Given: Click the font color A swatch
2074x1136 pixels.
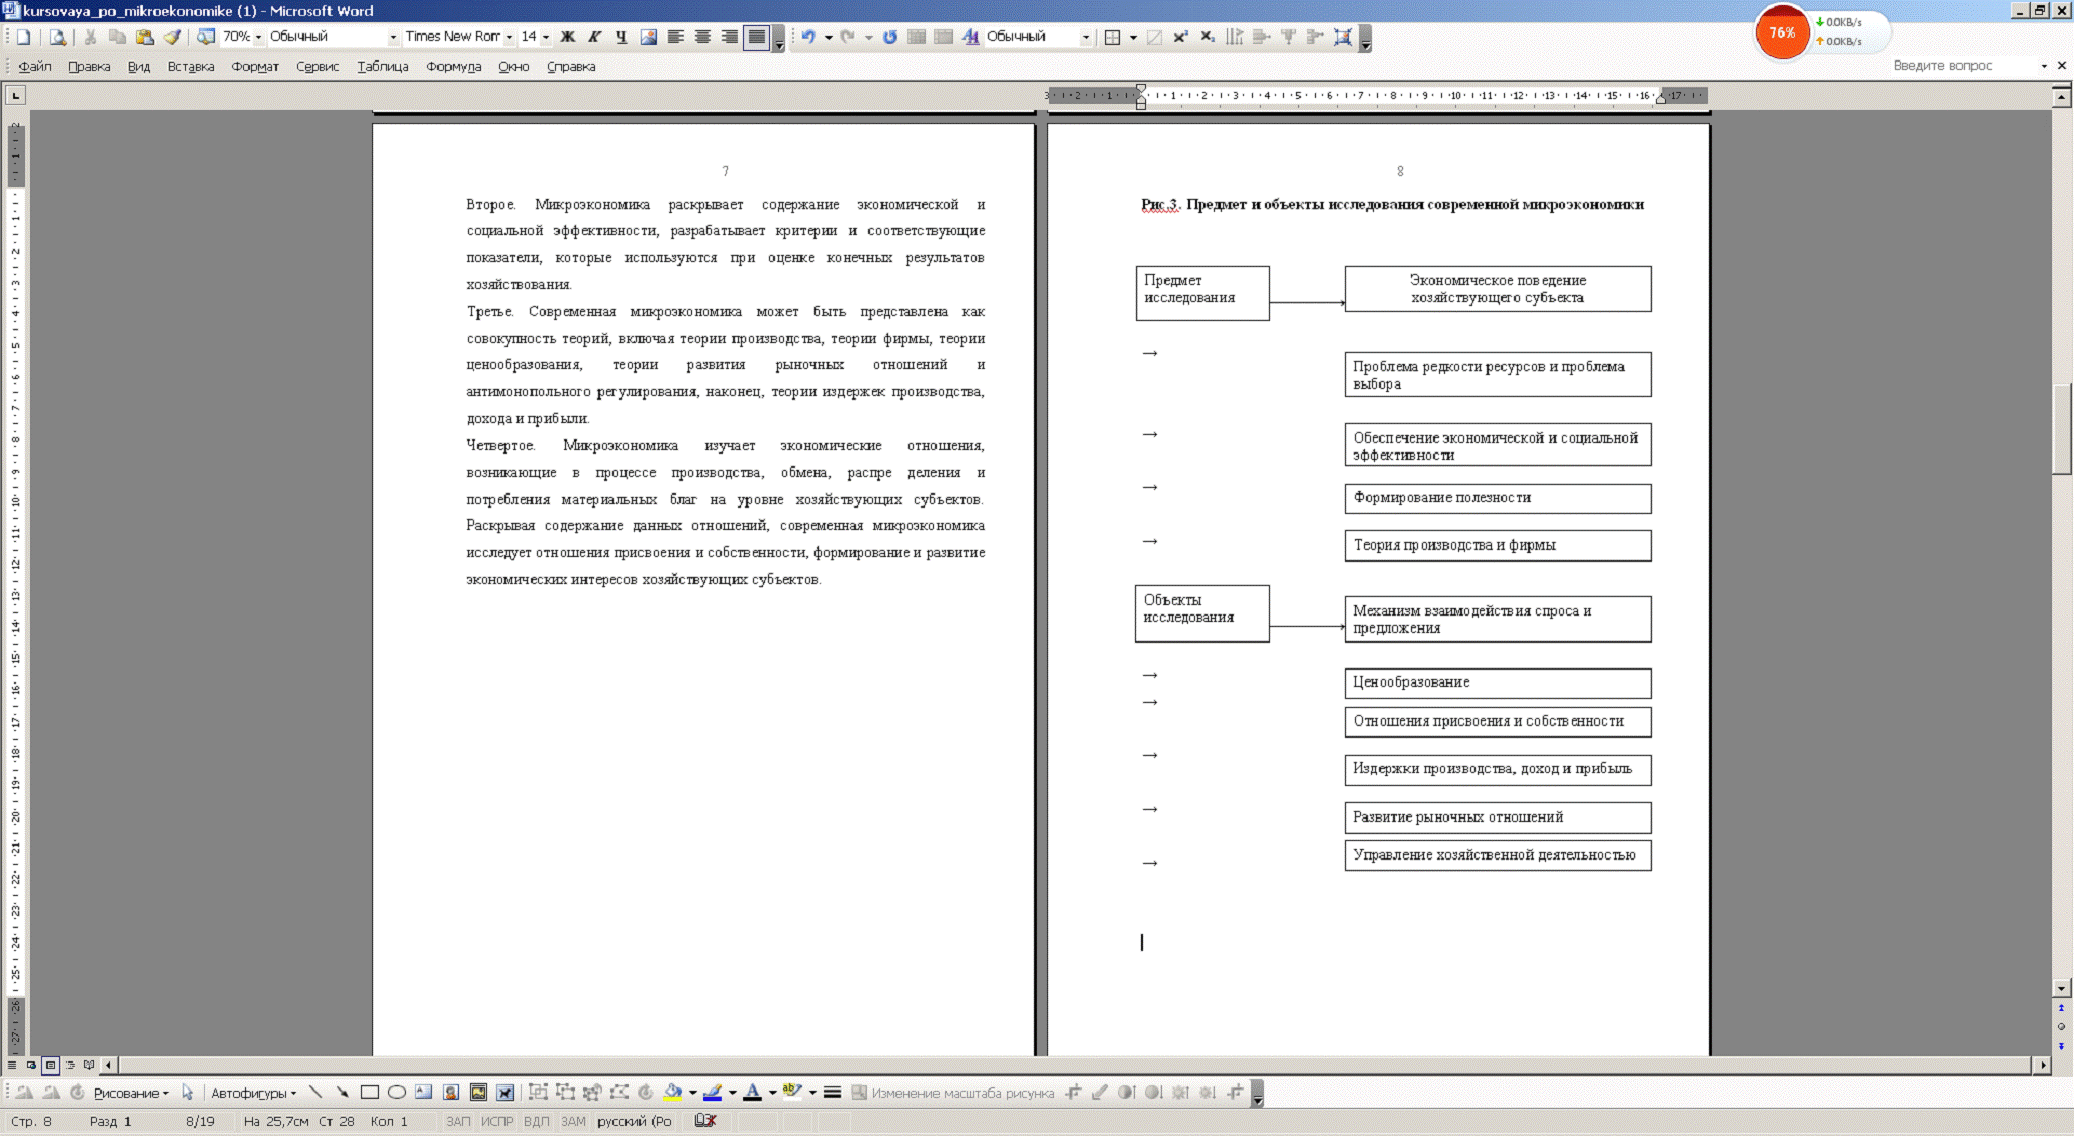Looking at the screenshot, I should 752,1093.
